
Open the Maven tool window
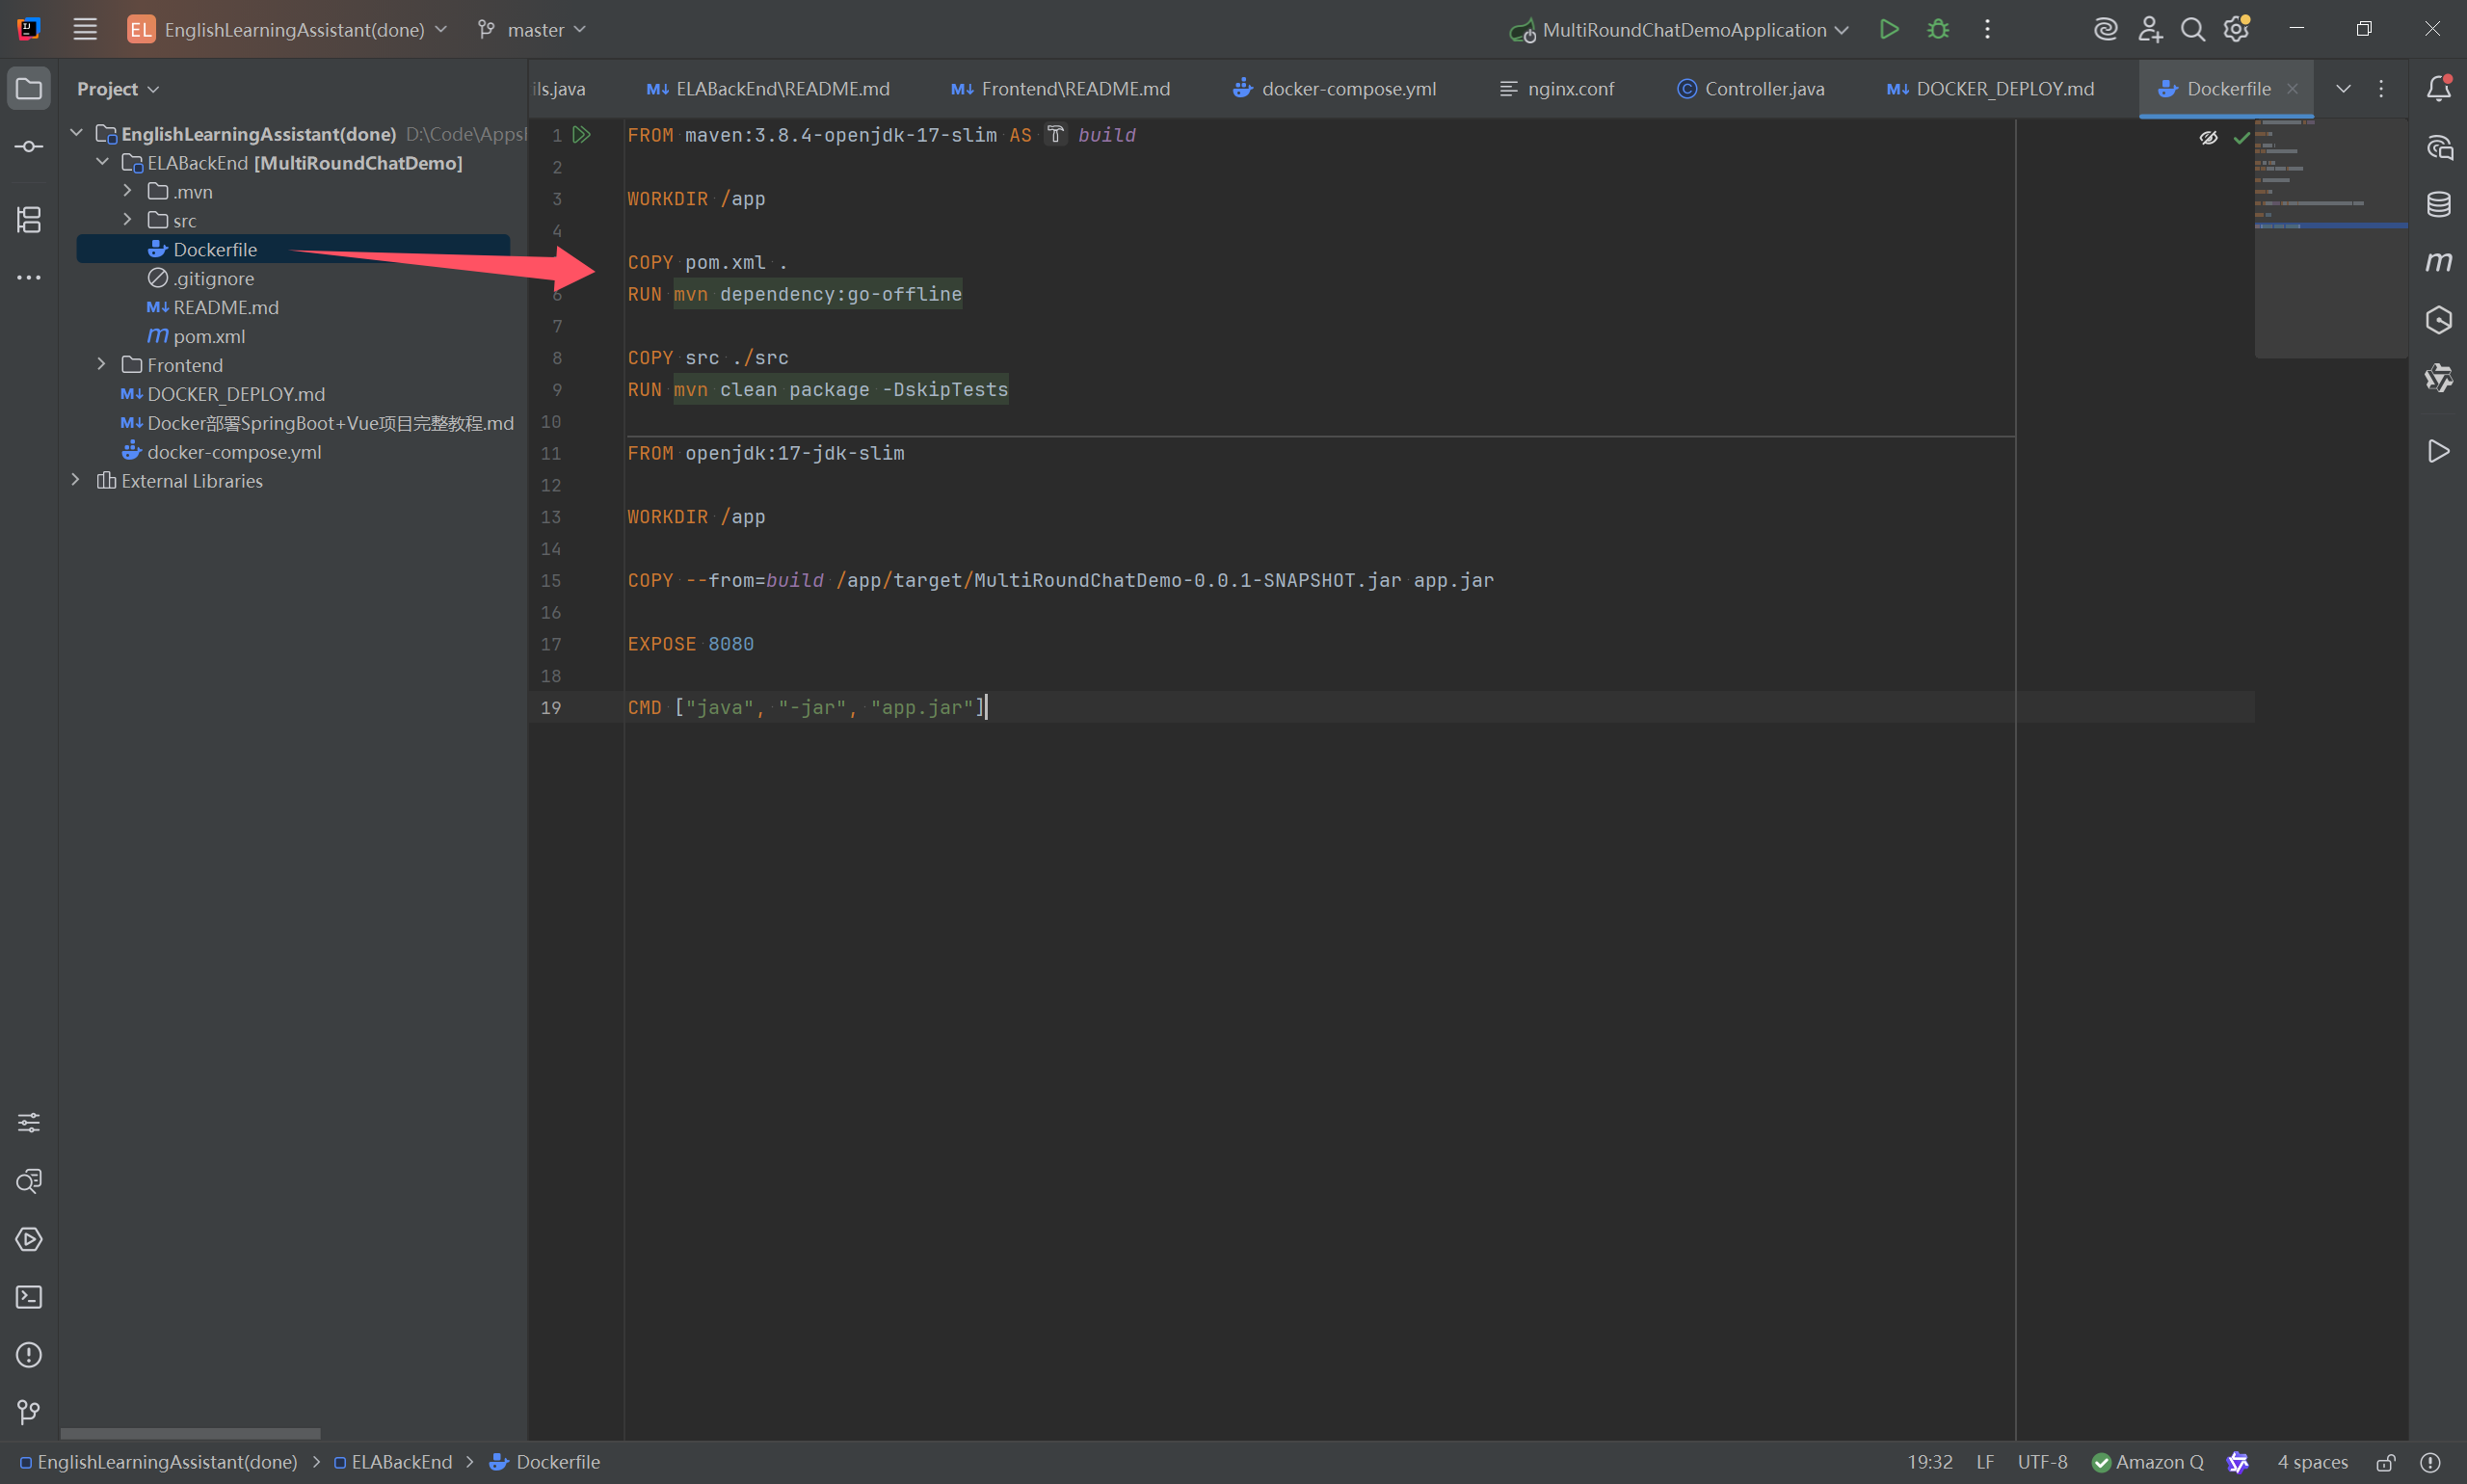point(2439,262)
